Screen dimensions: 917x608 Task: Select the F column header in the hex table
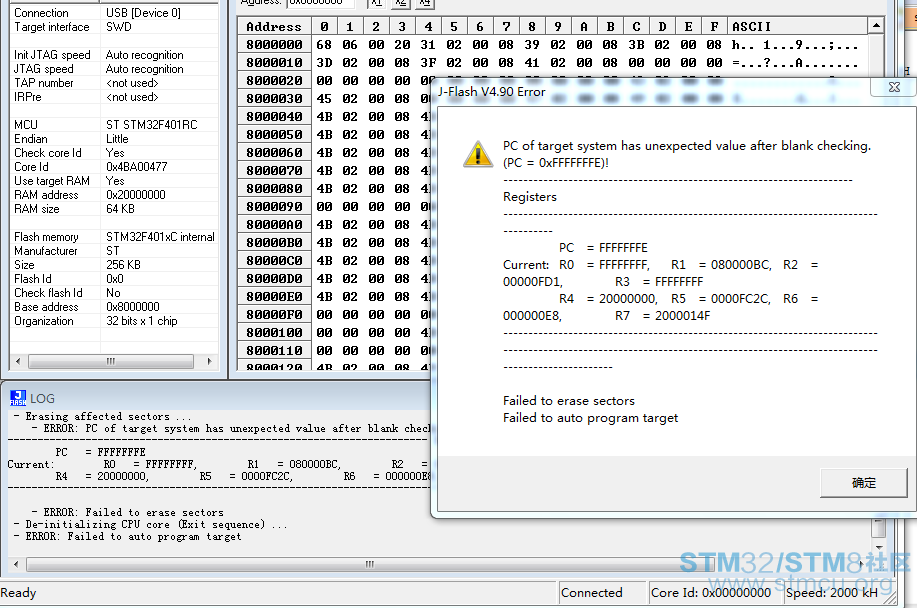pyautogui.click(x=714, y=26)
